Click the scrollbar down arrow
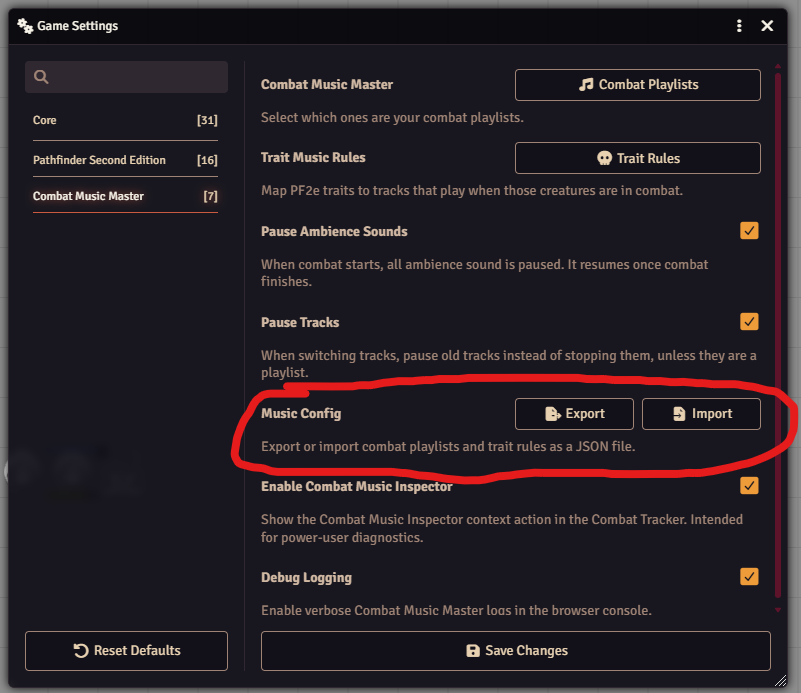Image resolution: width=801 pixels, height=693 pixels. [x=778, y=610]
